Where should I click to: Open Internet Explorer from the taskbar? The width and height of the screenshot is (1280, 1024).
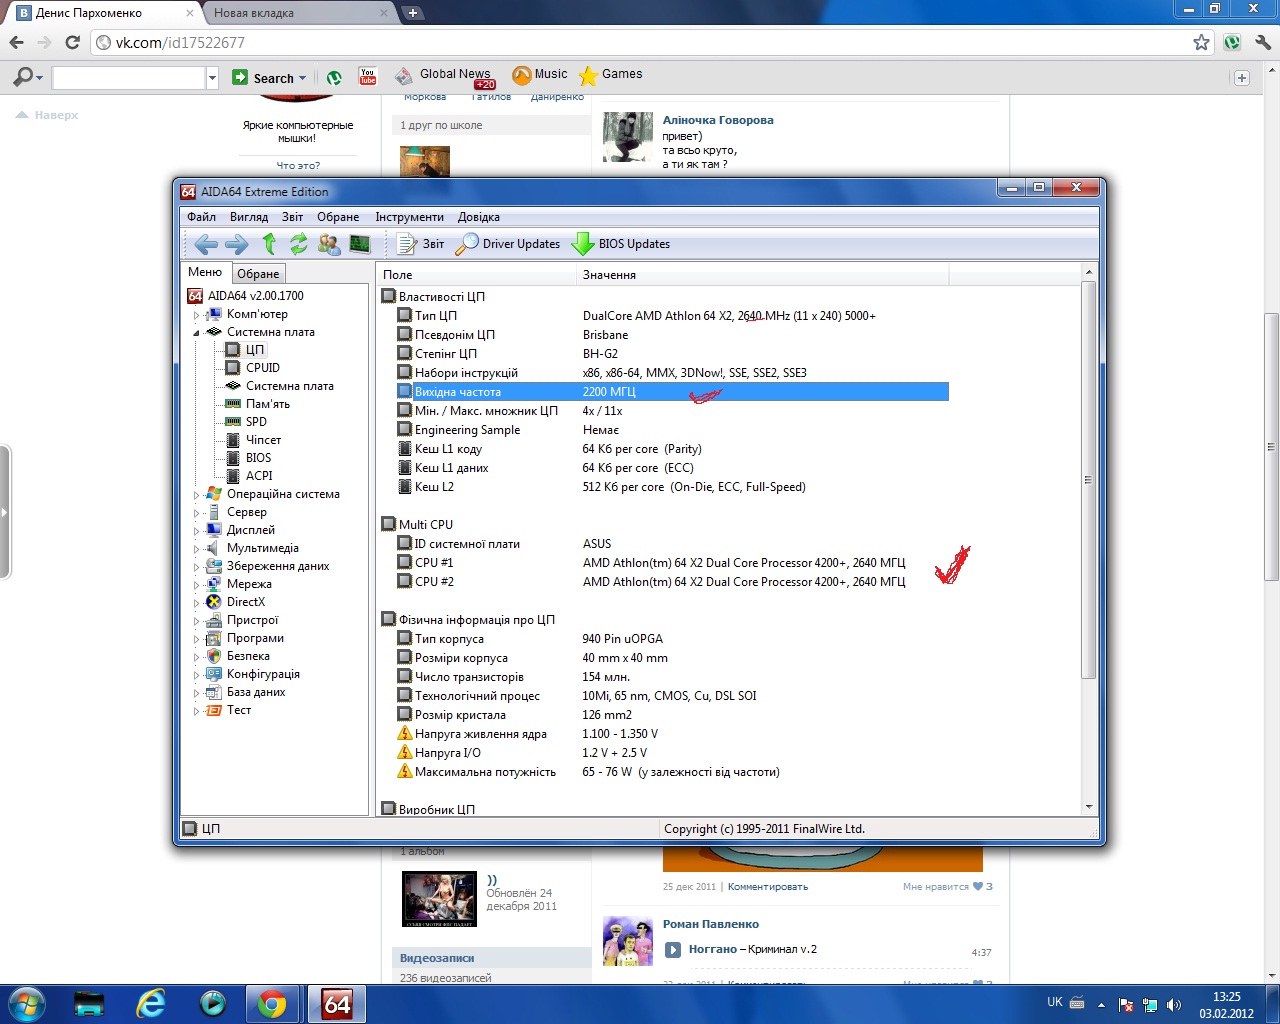(151, 1004)
